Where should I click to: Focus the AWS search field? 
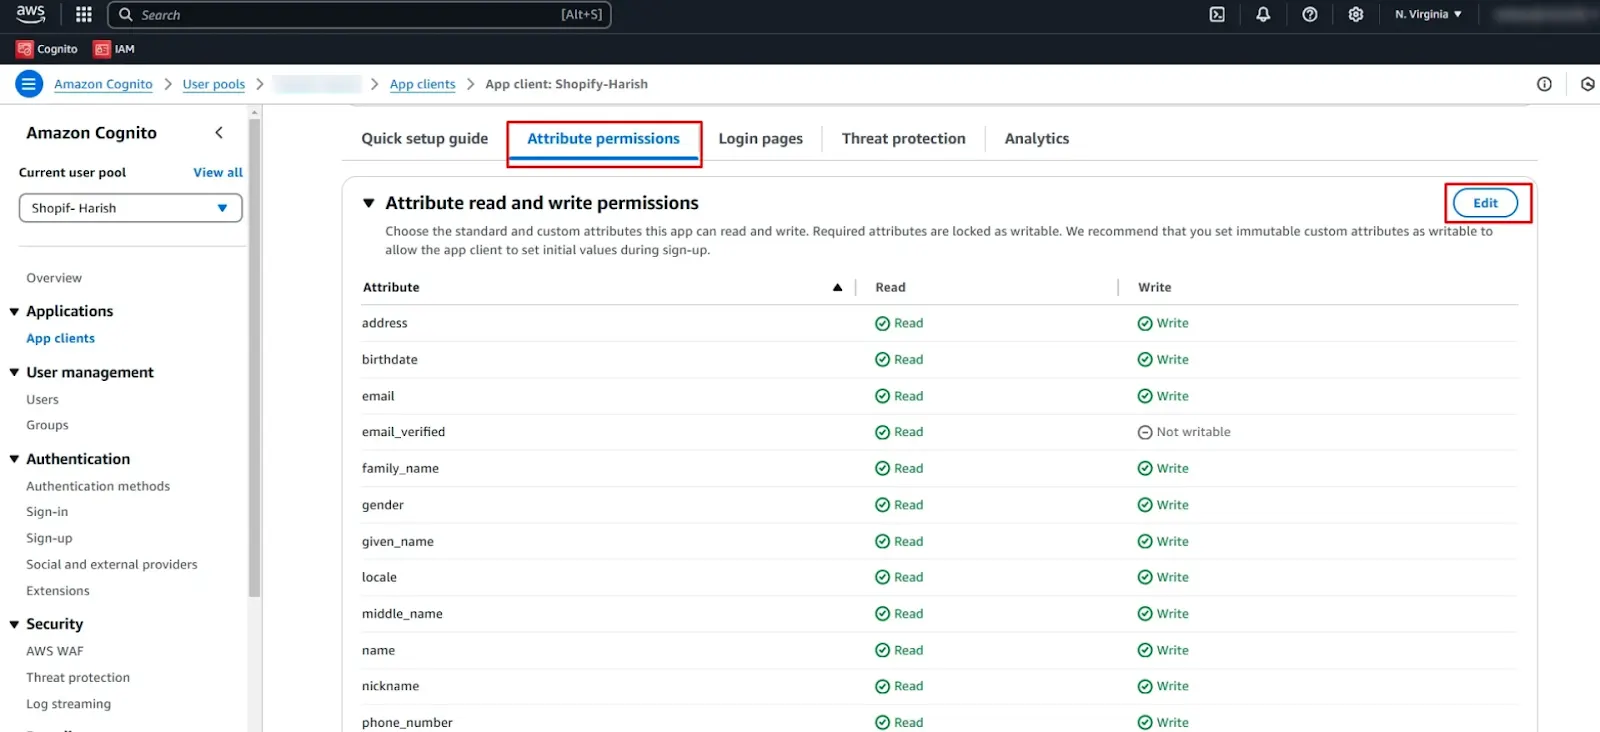pyautogui.click(x=359, y=14)
